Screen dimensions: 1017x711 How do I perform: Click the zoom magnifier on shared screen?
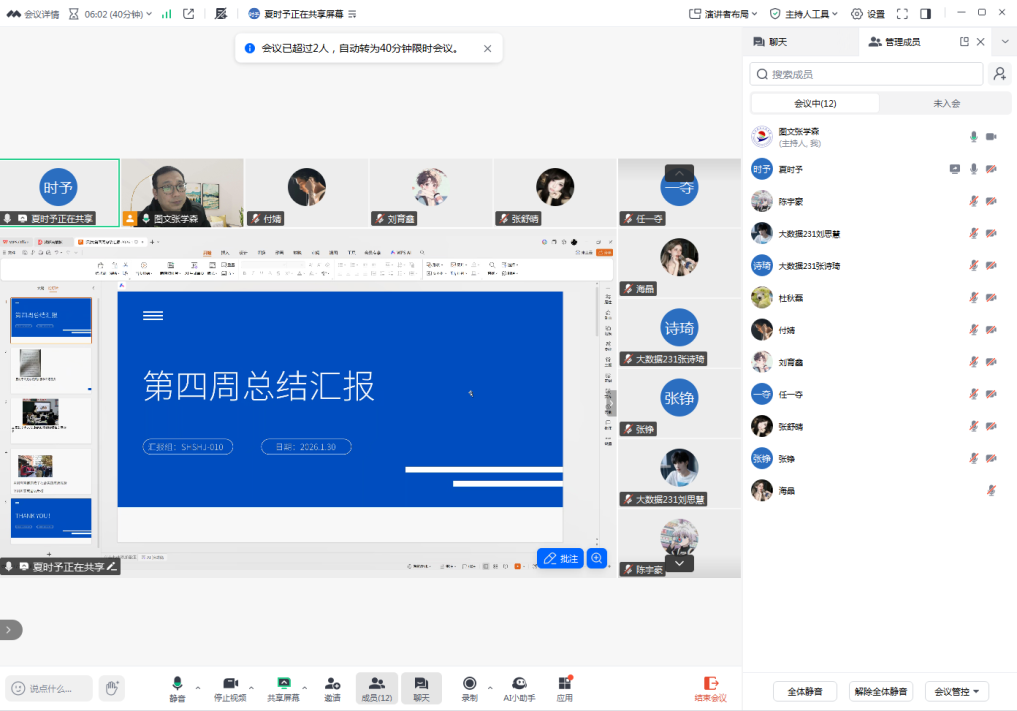[597, 559]
